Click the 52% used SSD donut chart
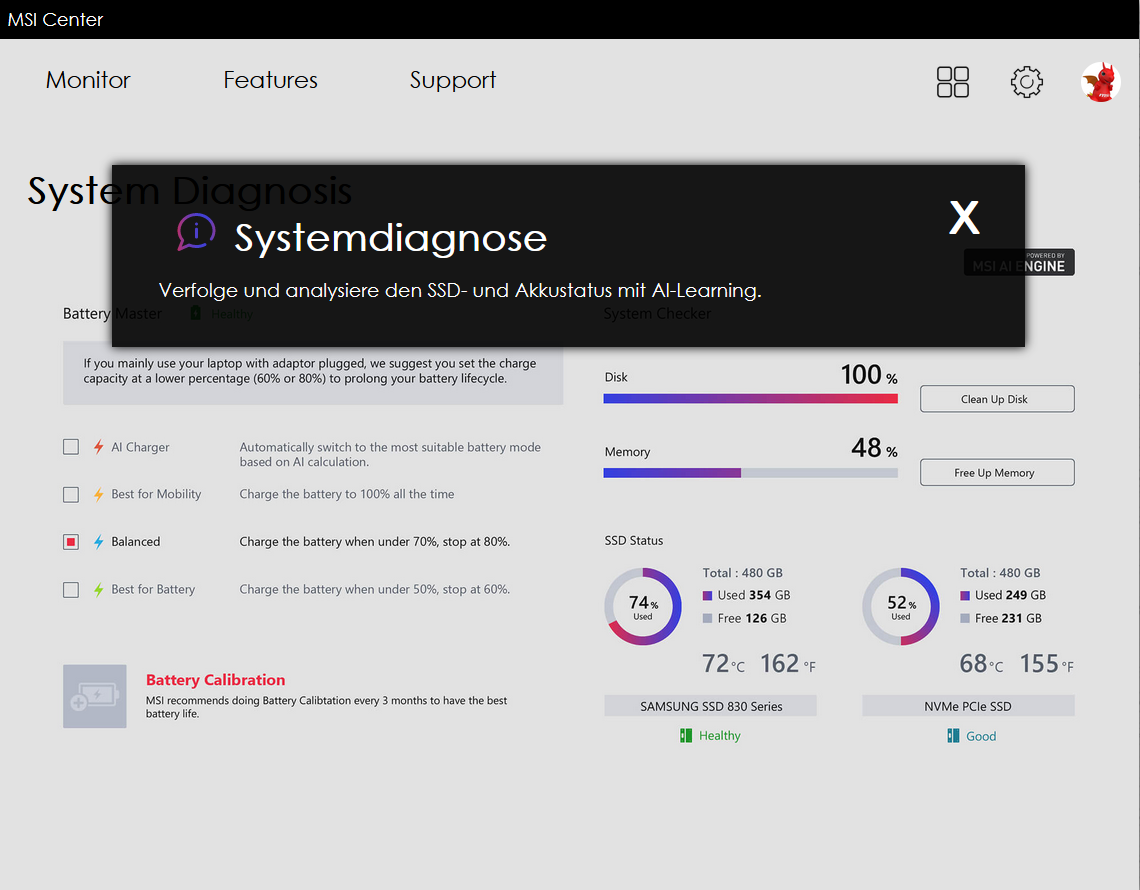 tap(901, 606)
